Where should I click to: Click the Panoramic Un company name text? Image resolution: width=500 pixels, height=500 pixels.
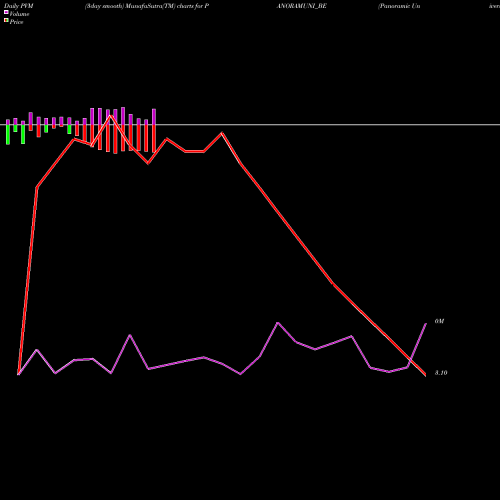pyautogui.click(x=399, y=6)
